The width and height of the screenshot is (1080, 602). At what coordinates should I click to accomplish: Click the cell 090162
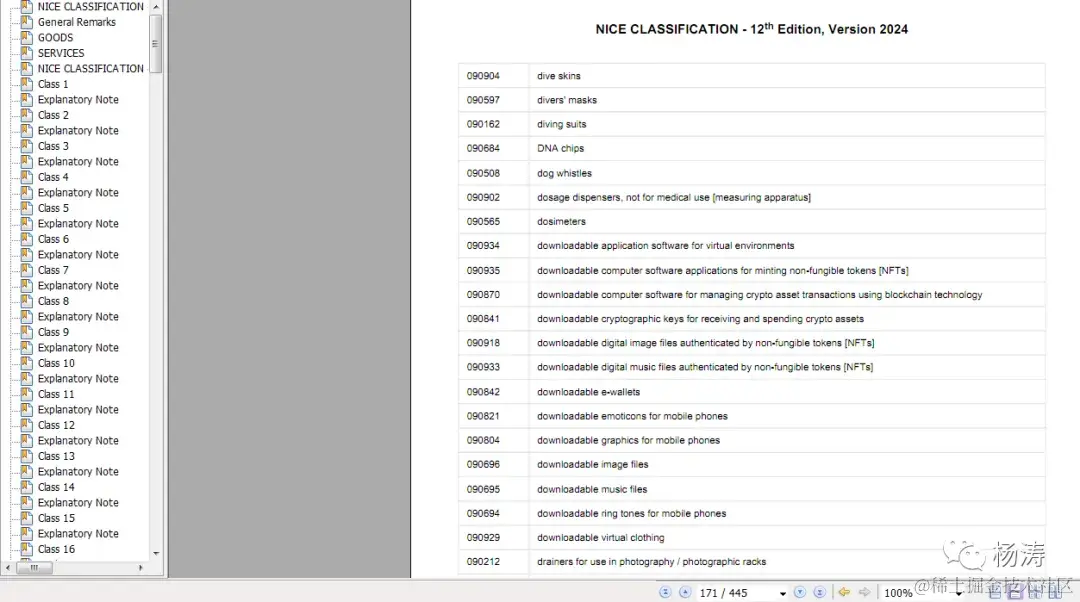click(x=483, y=124)
